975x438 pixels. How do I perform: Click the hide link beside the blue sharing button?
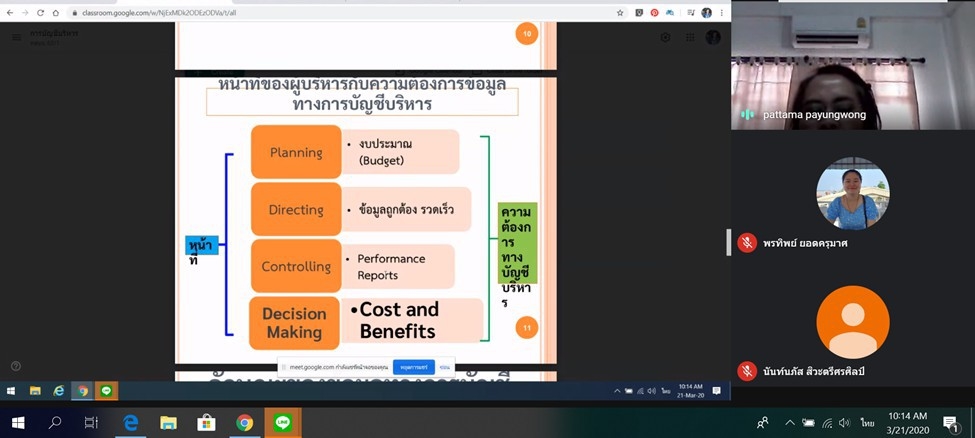point(444,367)
